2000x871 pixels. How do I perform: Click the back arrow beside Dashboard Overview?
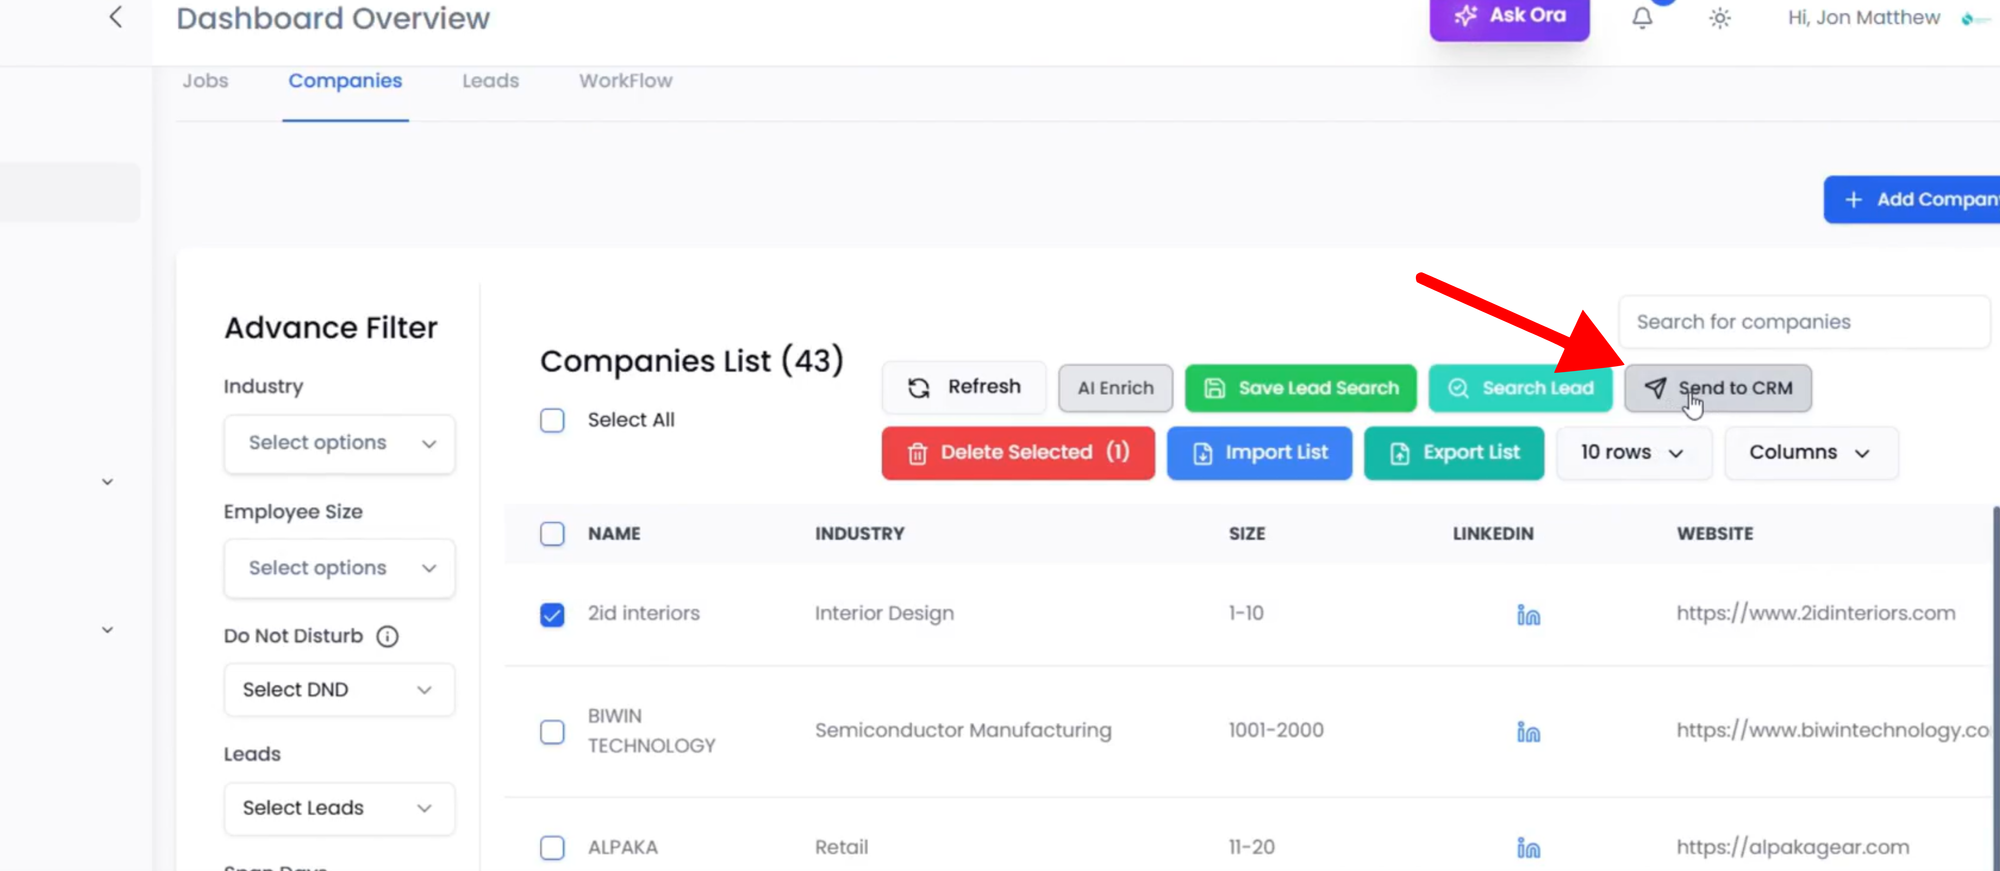[x=116, y=17]
